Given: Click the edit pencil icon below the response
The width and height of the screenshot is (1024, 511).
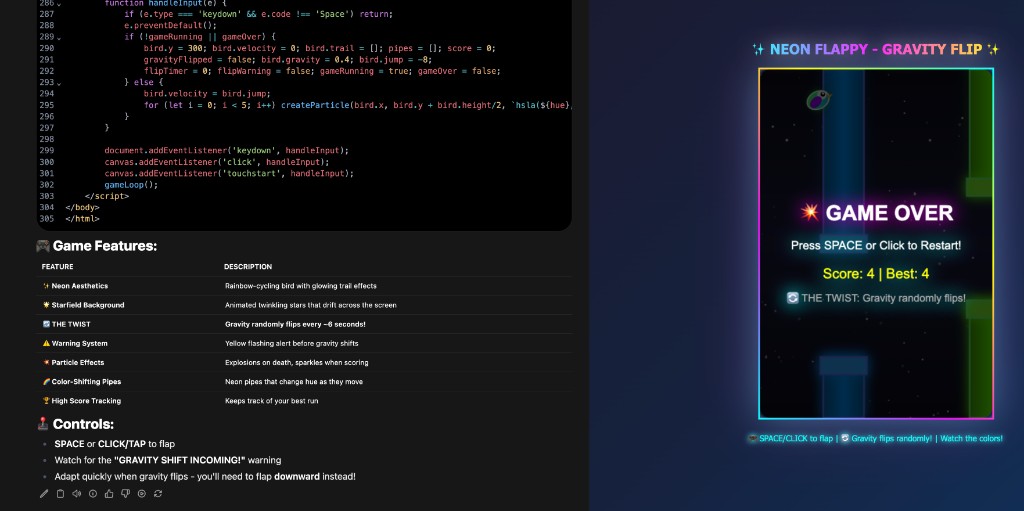Looking at the screenshot, I should [44, 493].
